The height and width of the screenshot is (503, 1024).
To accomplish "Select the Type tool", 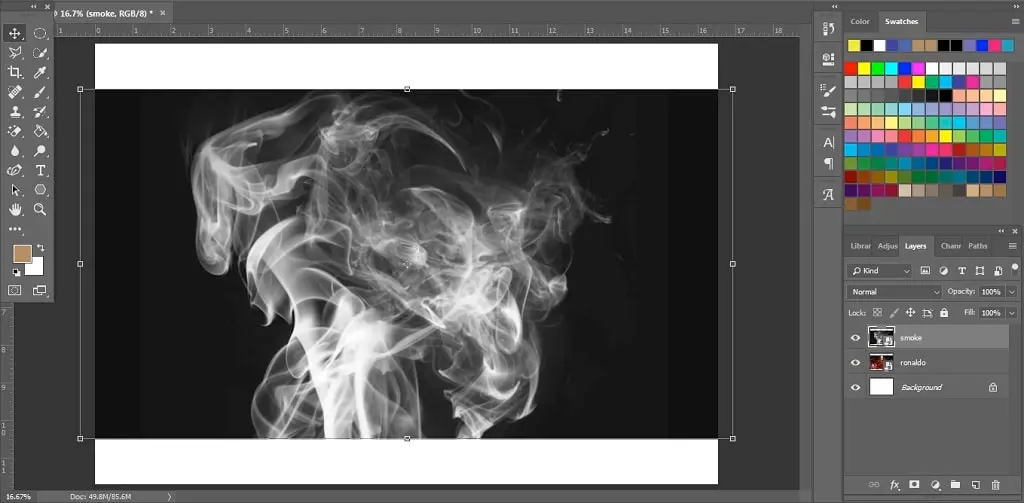I will 40,170.
